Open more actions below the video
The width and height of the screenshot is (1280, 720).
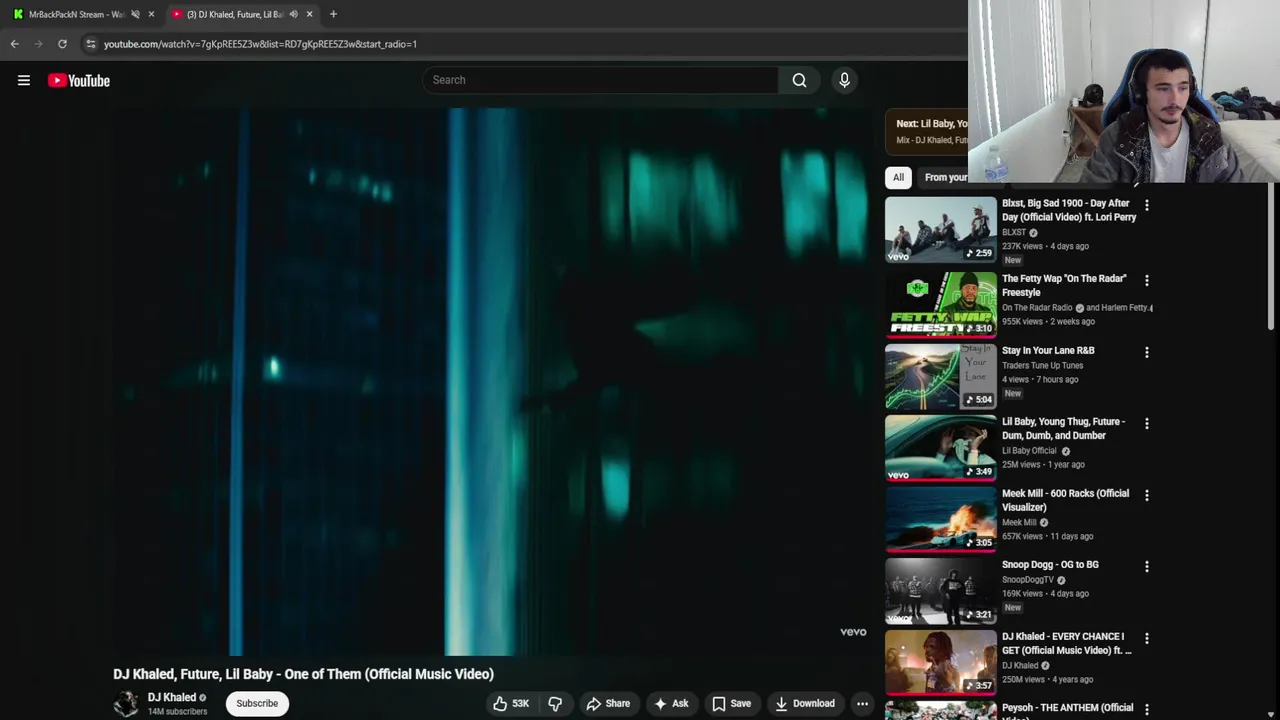(x=862, y=703)
